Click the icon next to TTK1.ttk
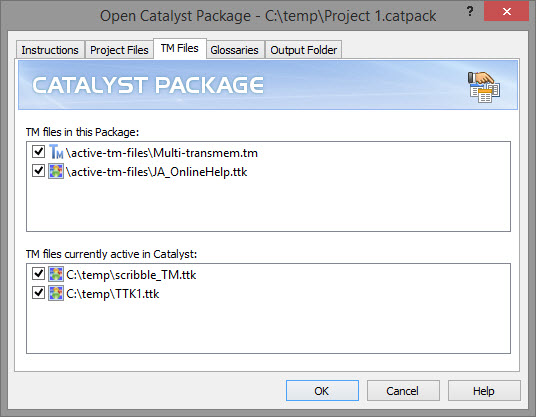The height and width of the screenshot is (417, 536). pos(56,293)
